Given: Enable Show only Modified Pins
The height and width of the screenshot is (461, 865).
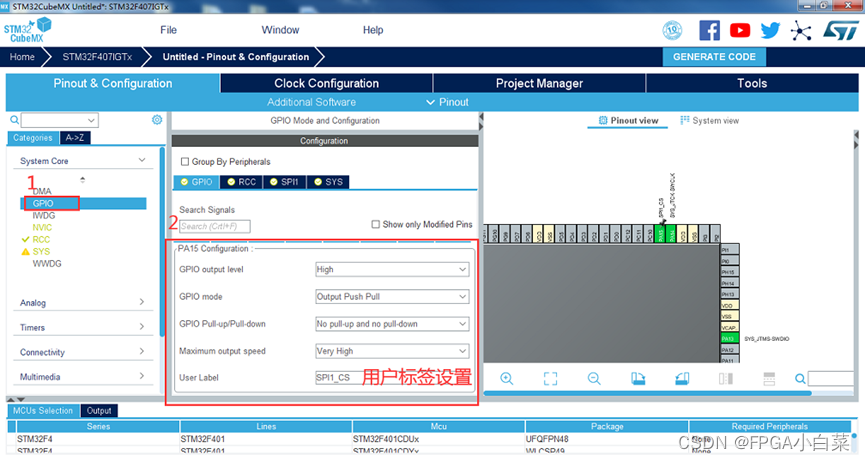Looking at the screenshot, I should 376,224.
